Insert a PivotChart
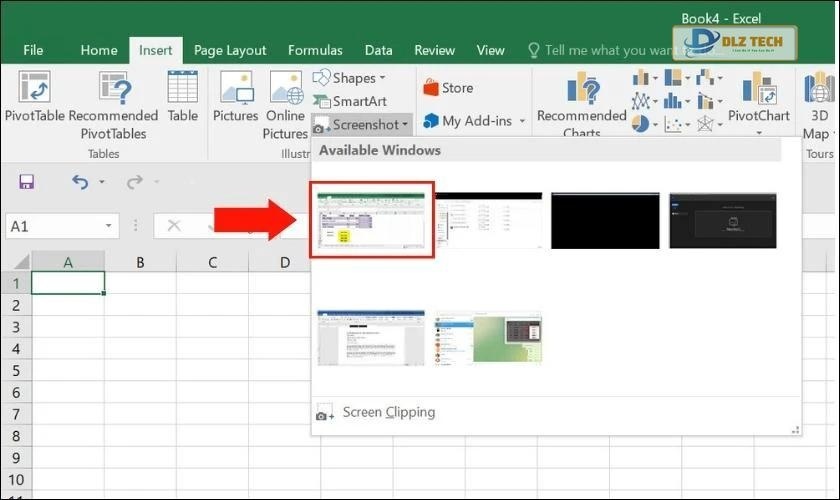Viewport: 840px width, 500px height. 759,96
